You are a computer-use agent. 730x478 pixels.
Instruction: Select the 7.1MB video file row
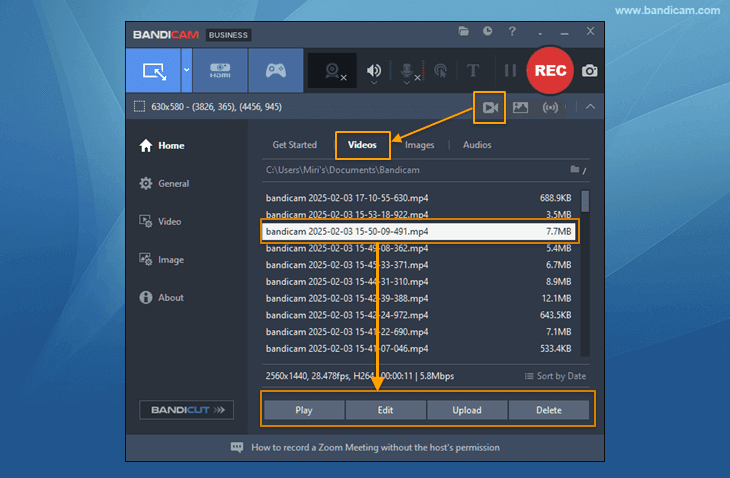click(x=418, y=332)
